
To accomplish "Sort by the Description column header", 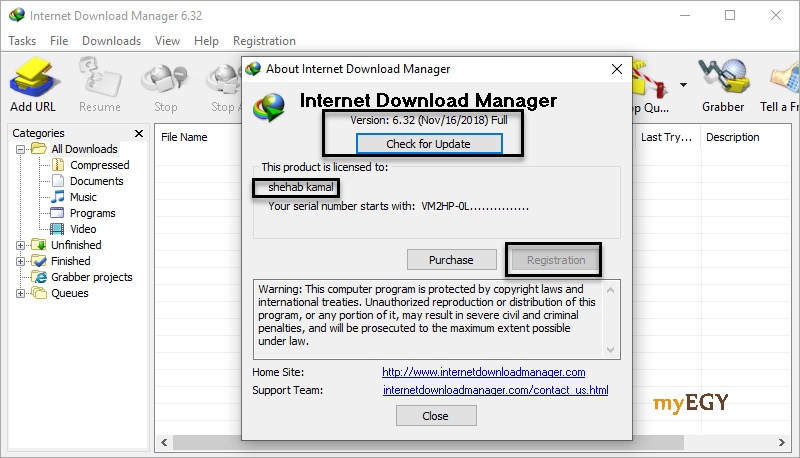I will pyautogui.click(x=733, y=137).
